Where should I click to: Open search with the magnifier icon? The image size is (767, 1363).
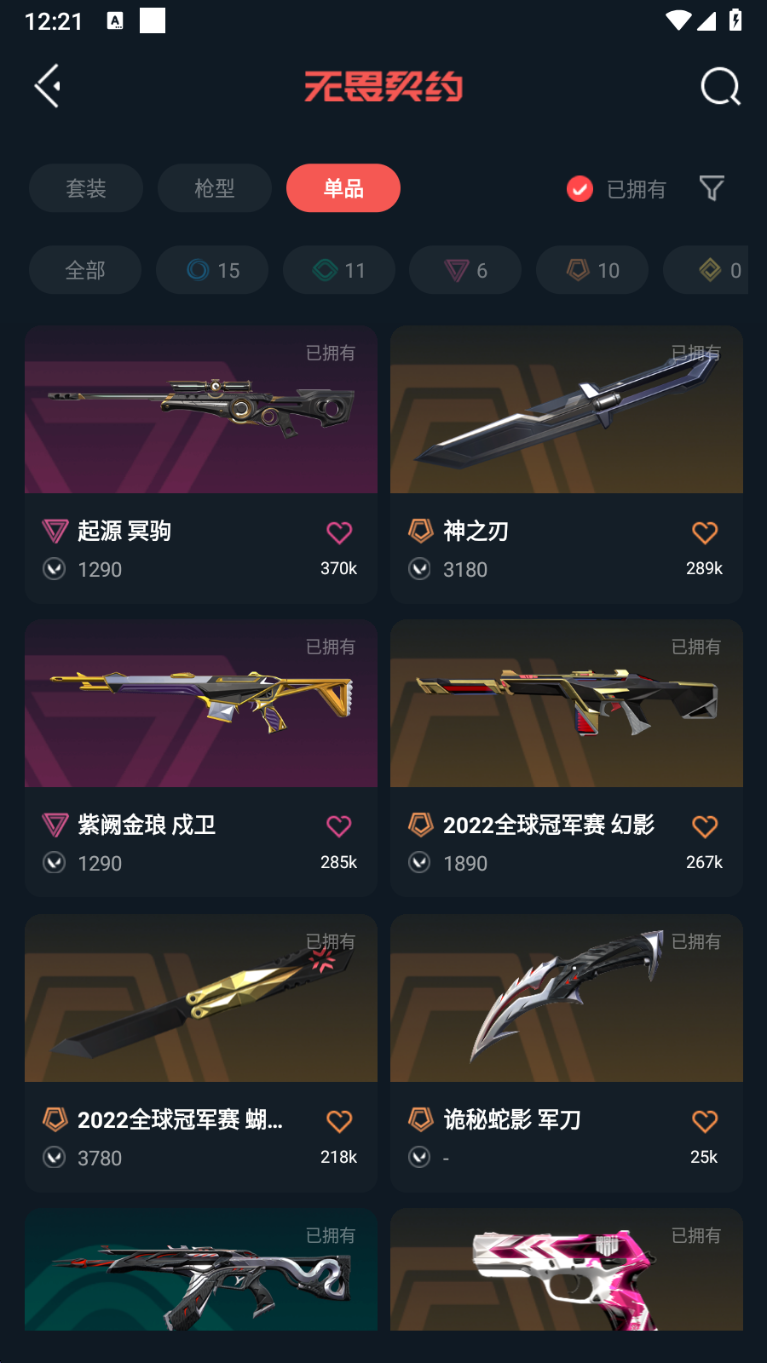(x=720, y=87)
